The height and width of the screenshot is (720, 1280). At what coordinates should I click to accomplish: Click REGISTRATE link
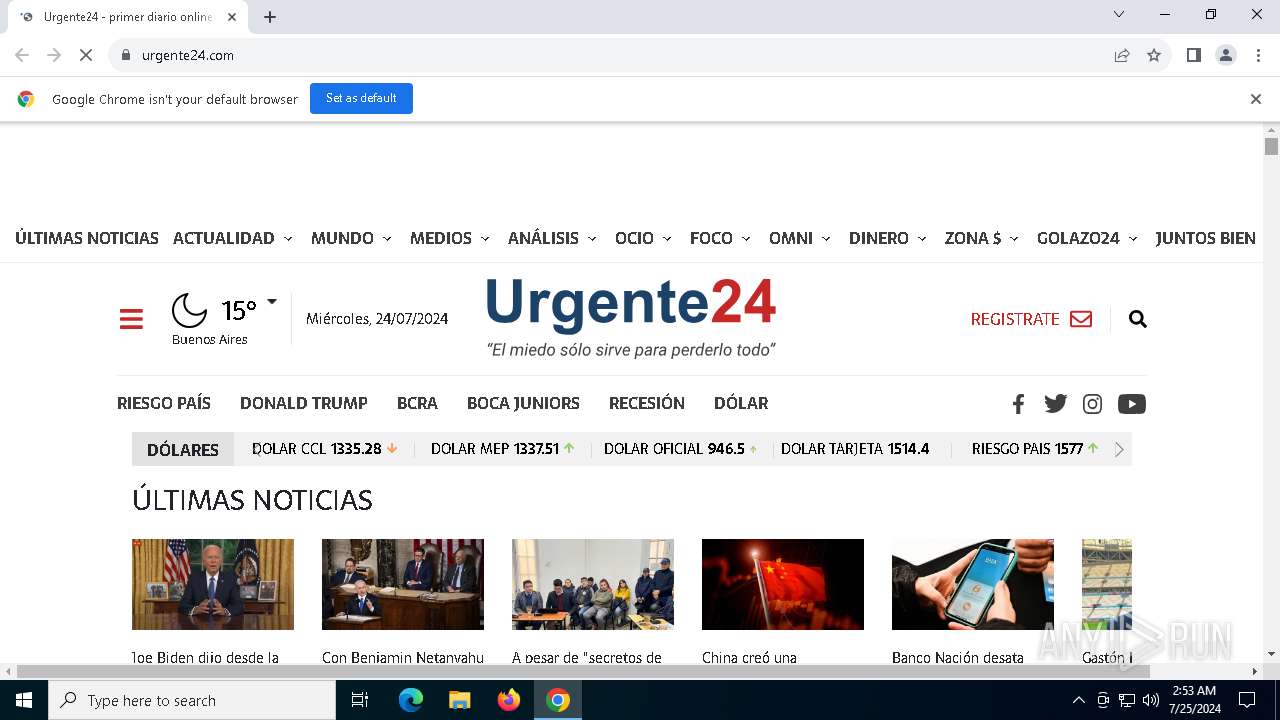[1015, 319]
